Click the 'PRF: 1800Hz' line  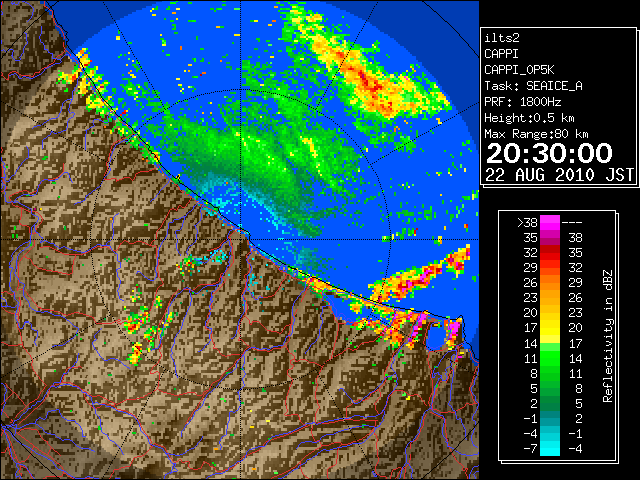[x=522, y=102]
